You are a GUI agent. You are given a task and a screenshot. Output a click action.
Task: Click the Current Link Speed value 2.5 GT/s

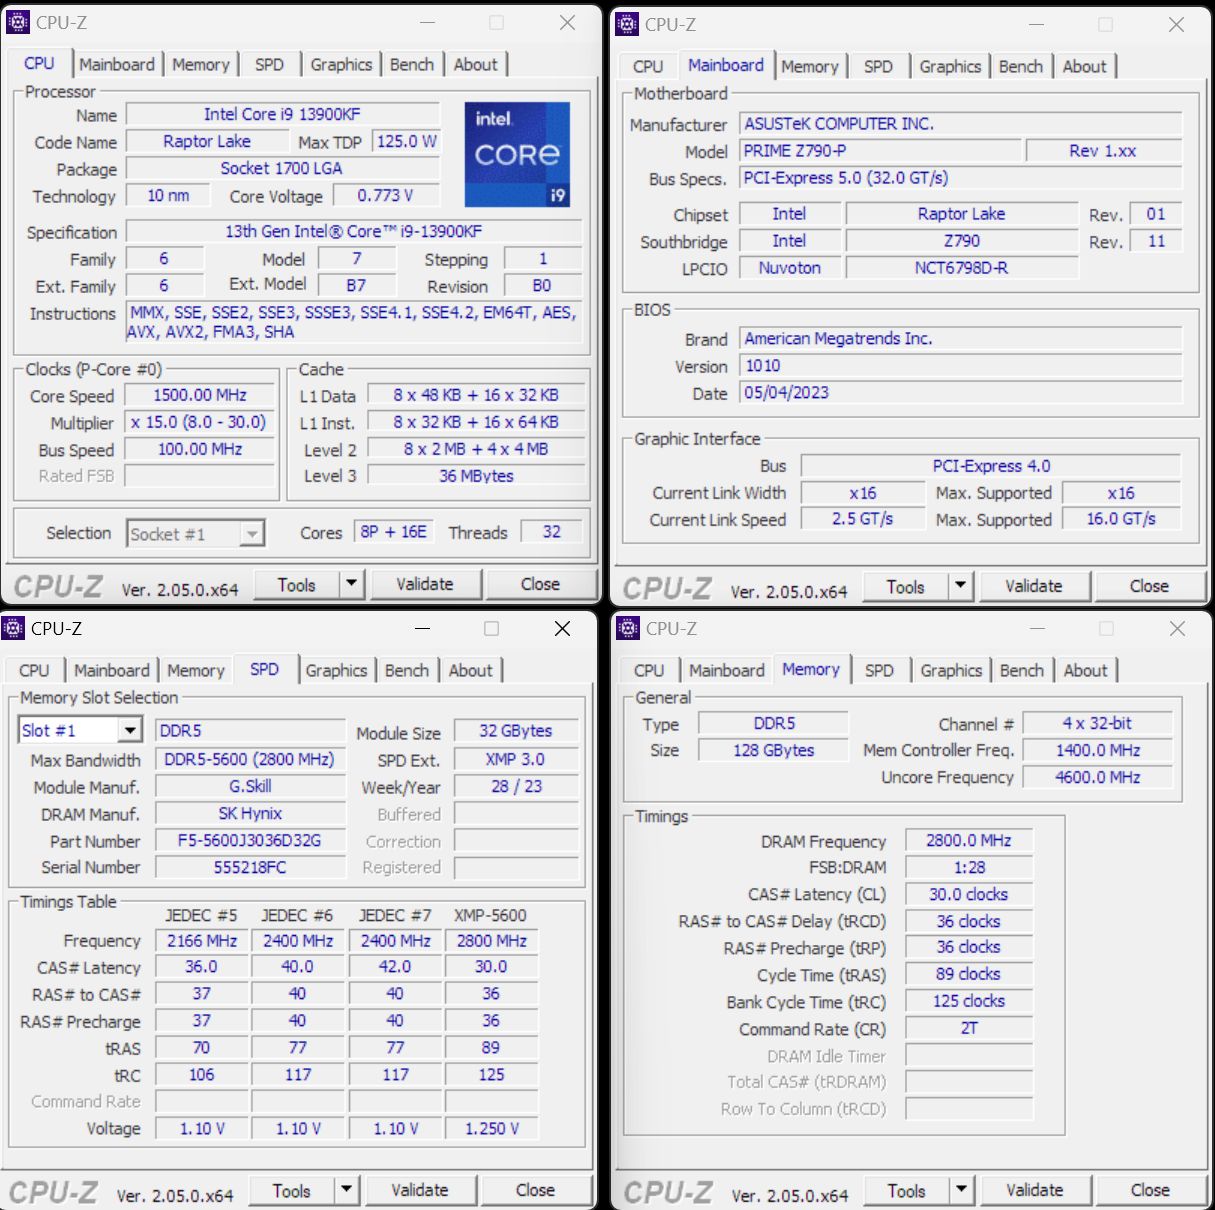[863, 519]
